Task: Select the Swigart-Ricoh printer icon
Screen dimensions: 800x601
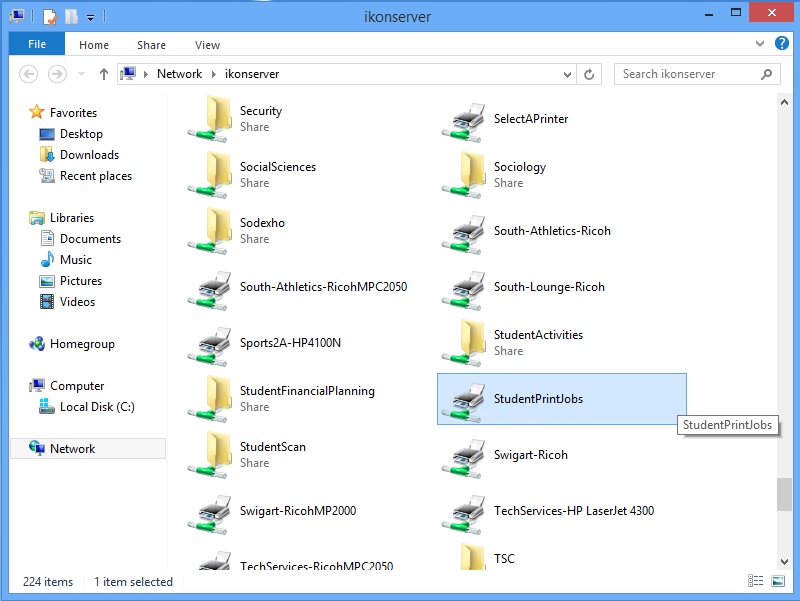Action: 464,456
